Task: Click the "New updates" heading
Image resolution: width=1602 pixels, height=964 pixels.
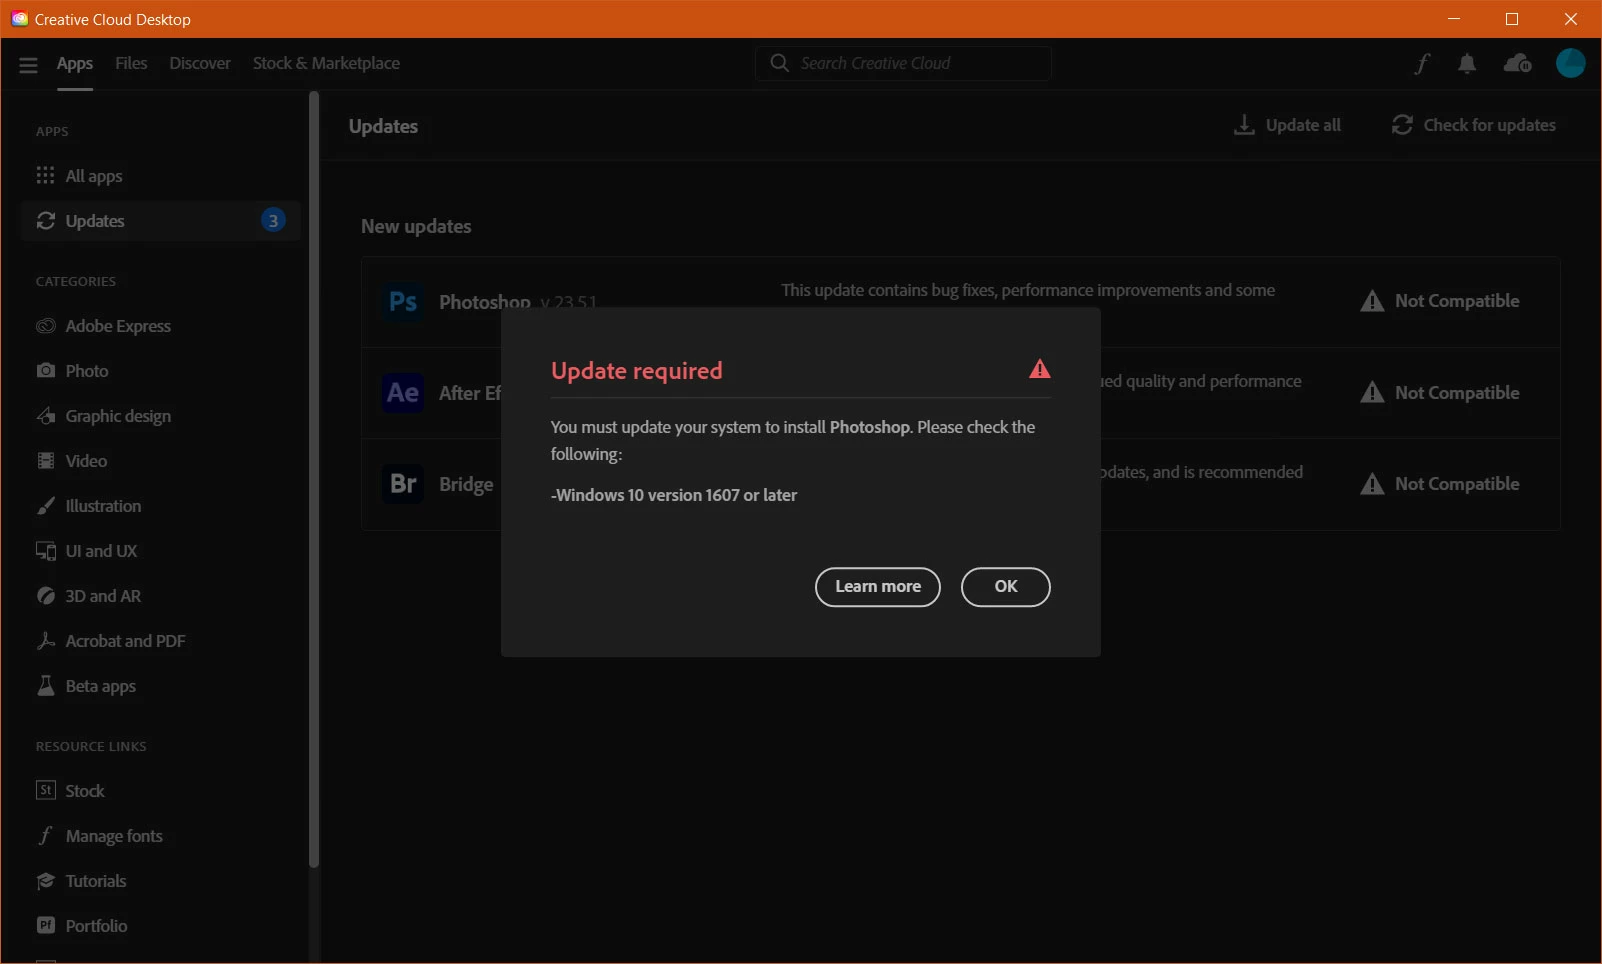Action: 416,226
